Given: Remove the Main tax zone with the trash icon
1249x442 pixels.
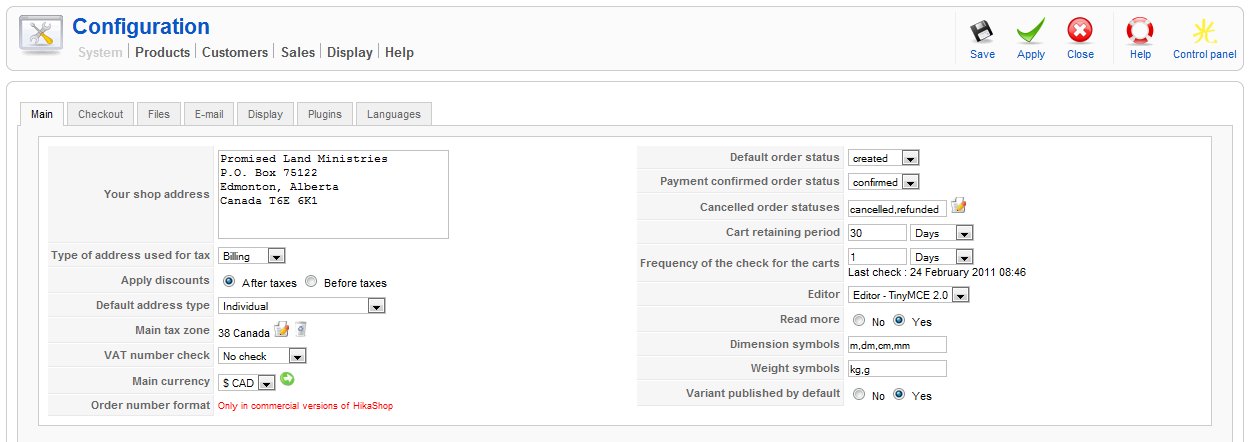Looking at the screenshot, I should click(301, 329).
